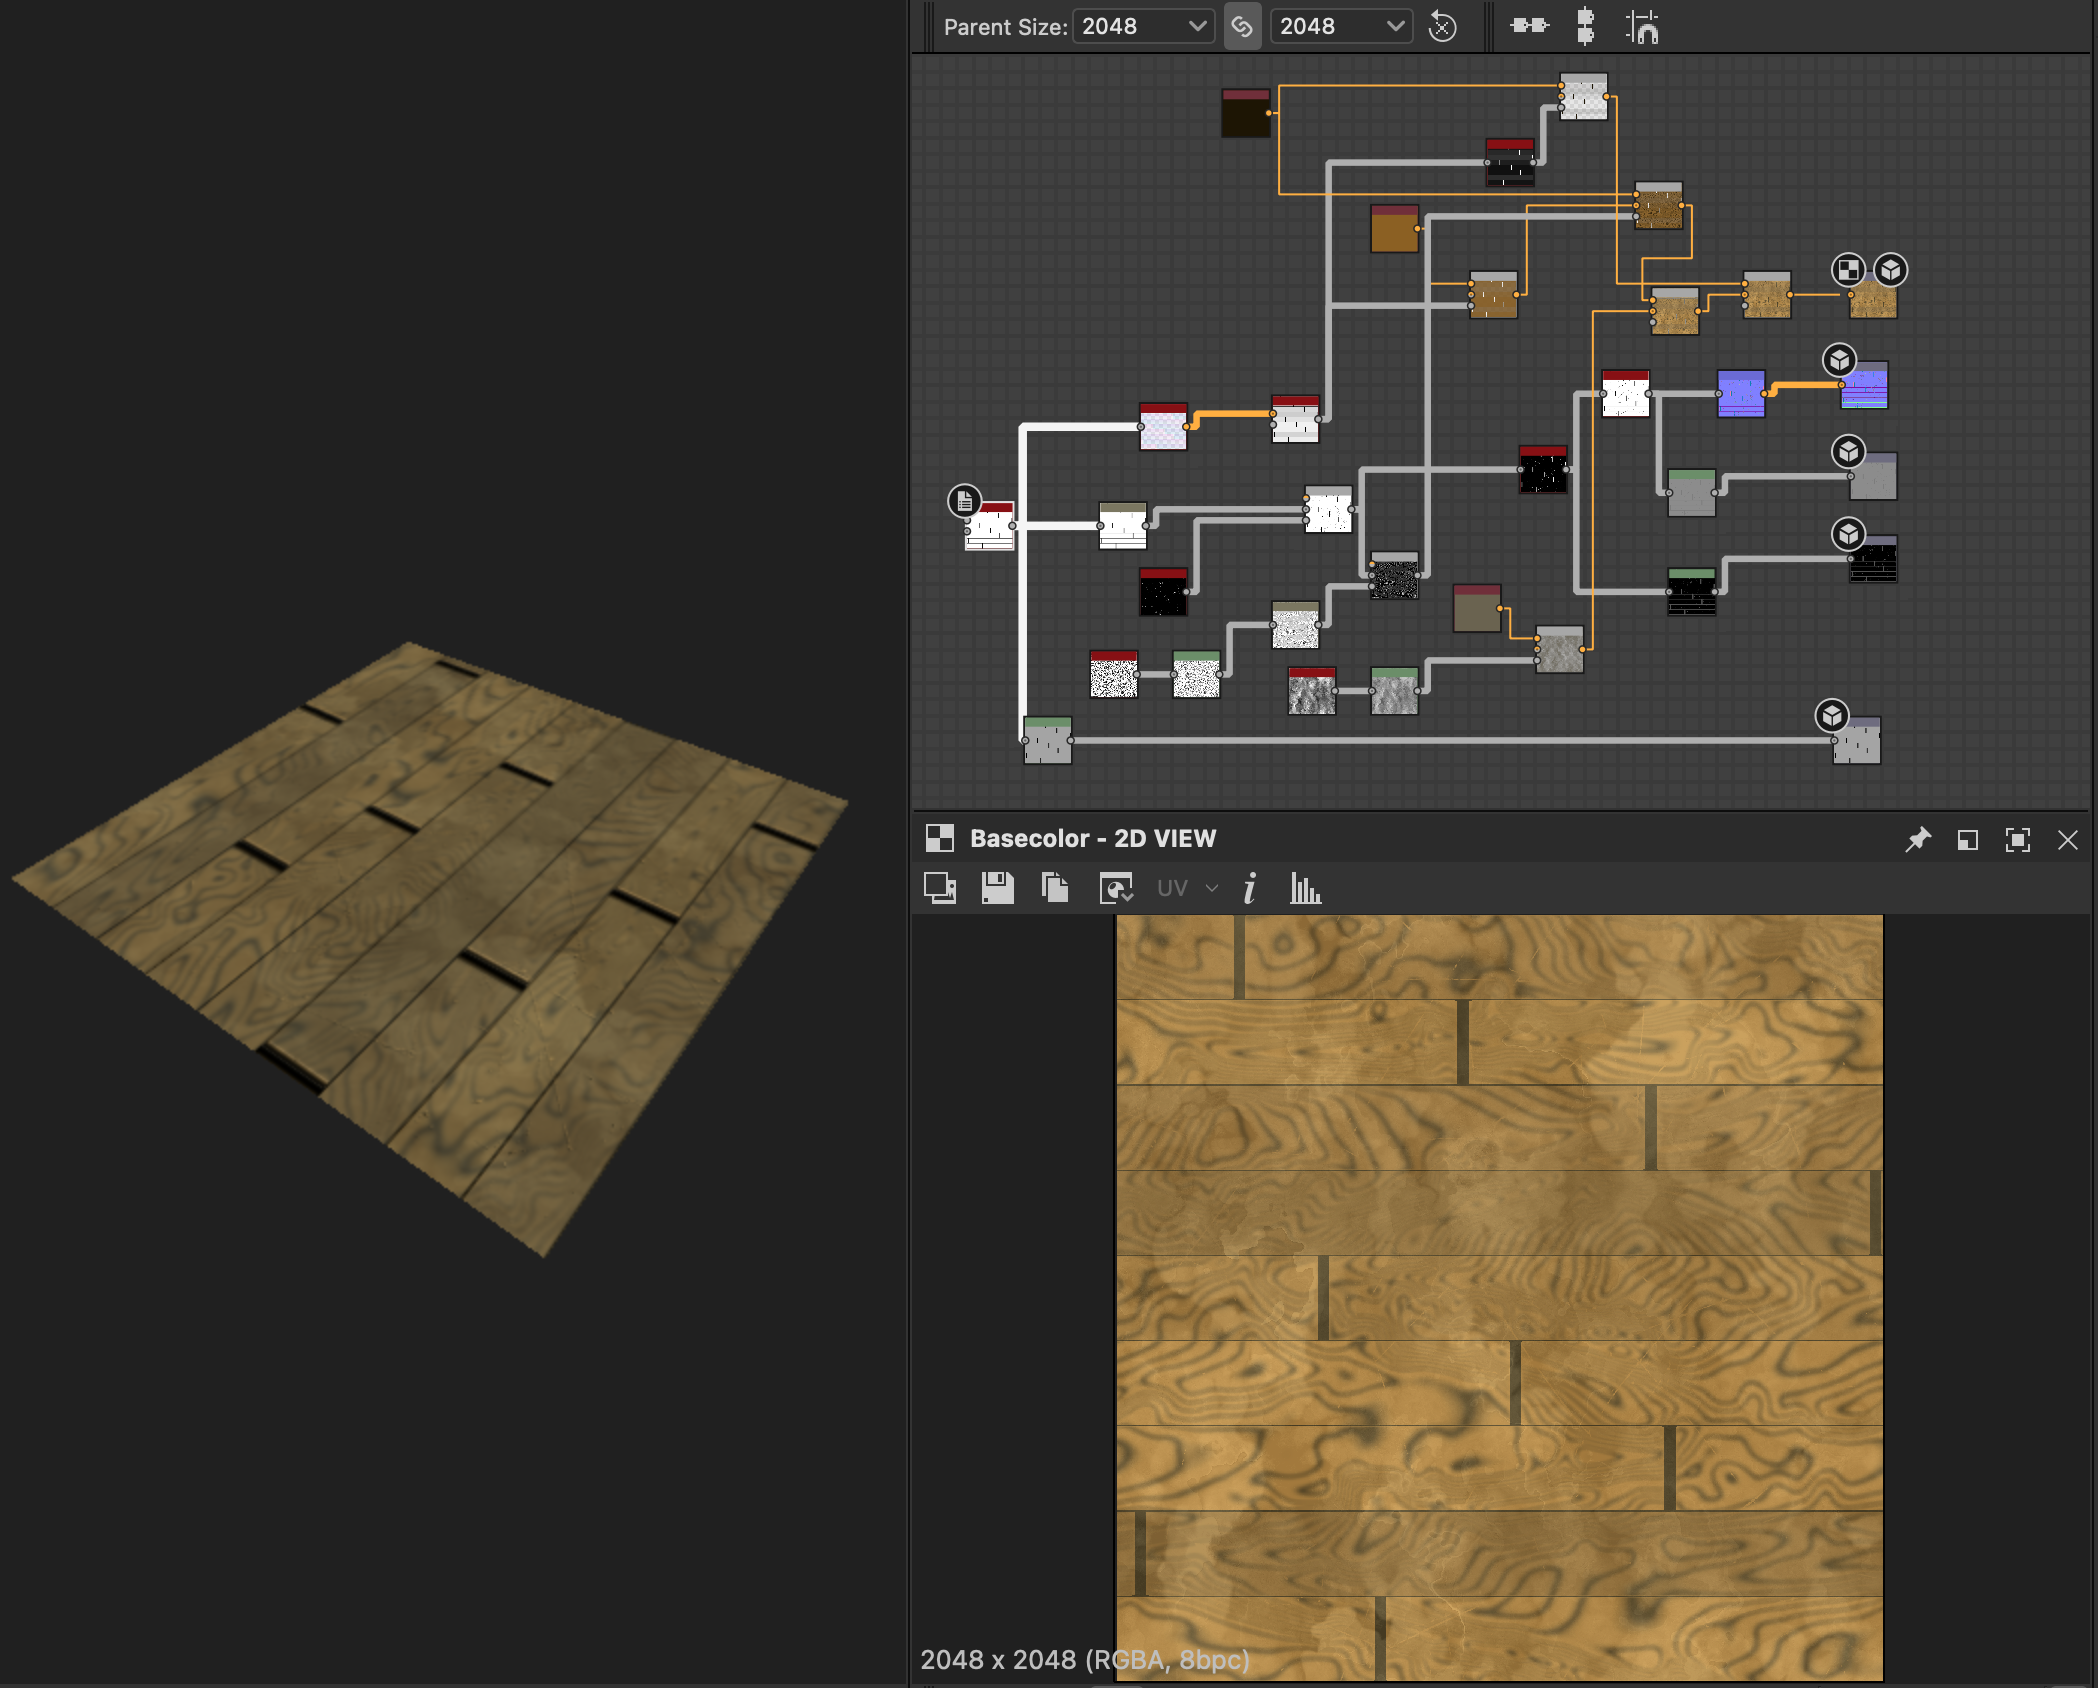2098x1688 pixels.
Task: Open the histogram display icon
Action: (1305, 888)
